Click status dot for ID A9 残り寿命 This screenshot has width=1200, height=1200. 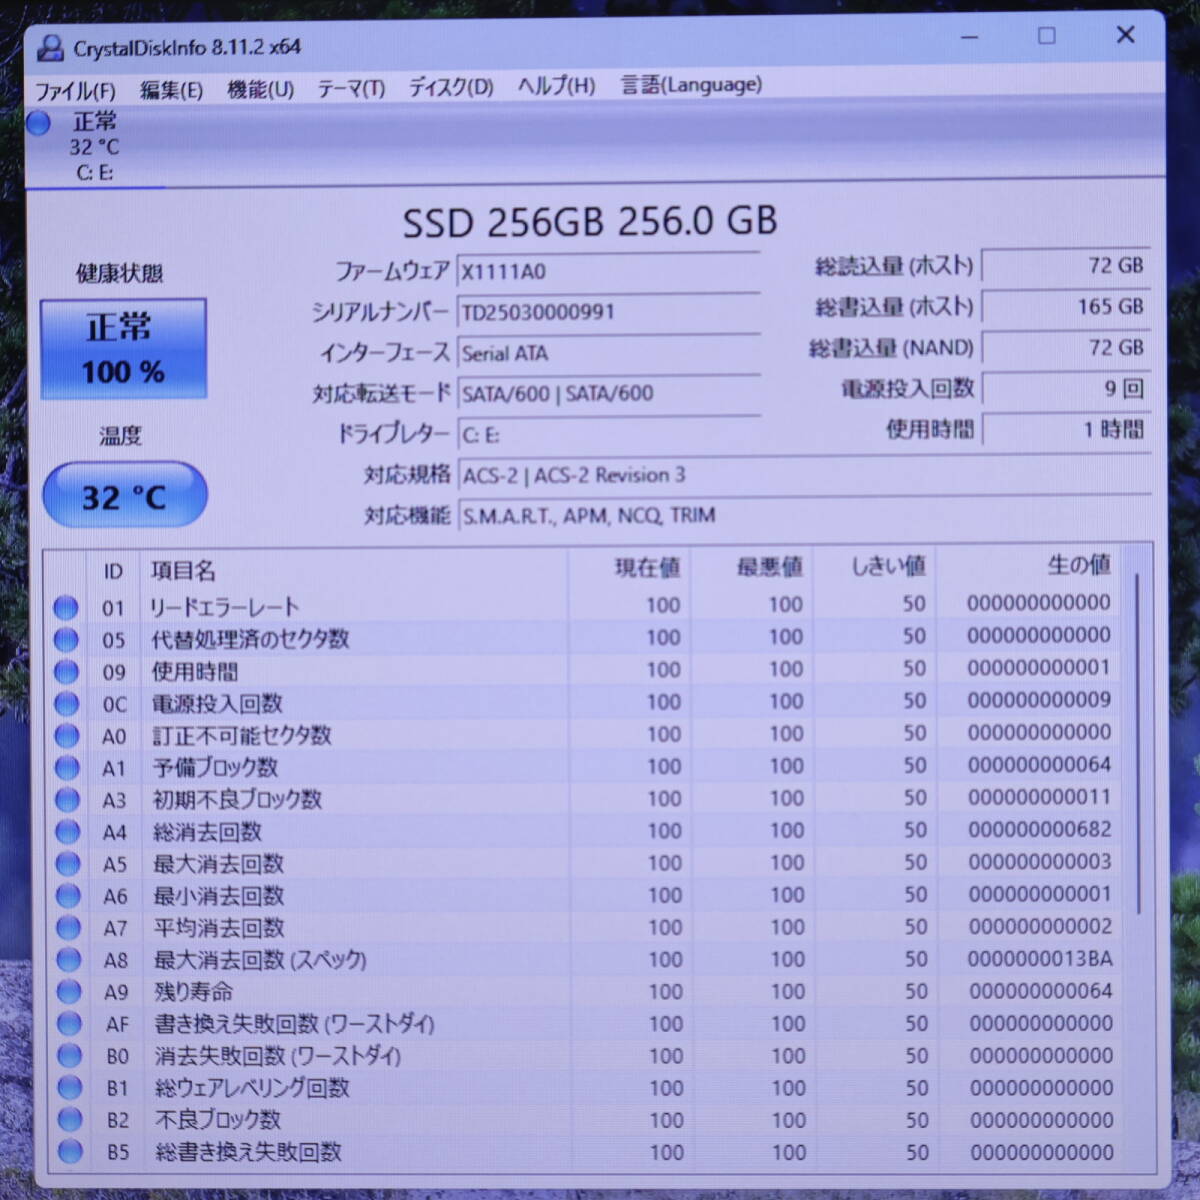69,991
